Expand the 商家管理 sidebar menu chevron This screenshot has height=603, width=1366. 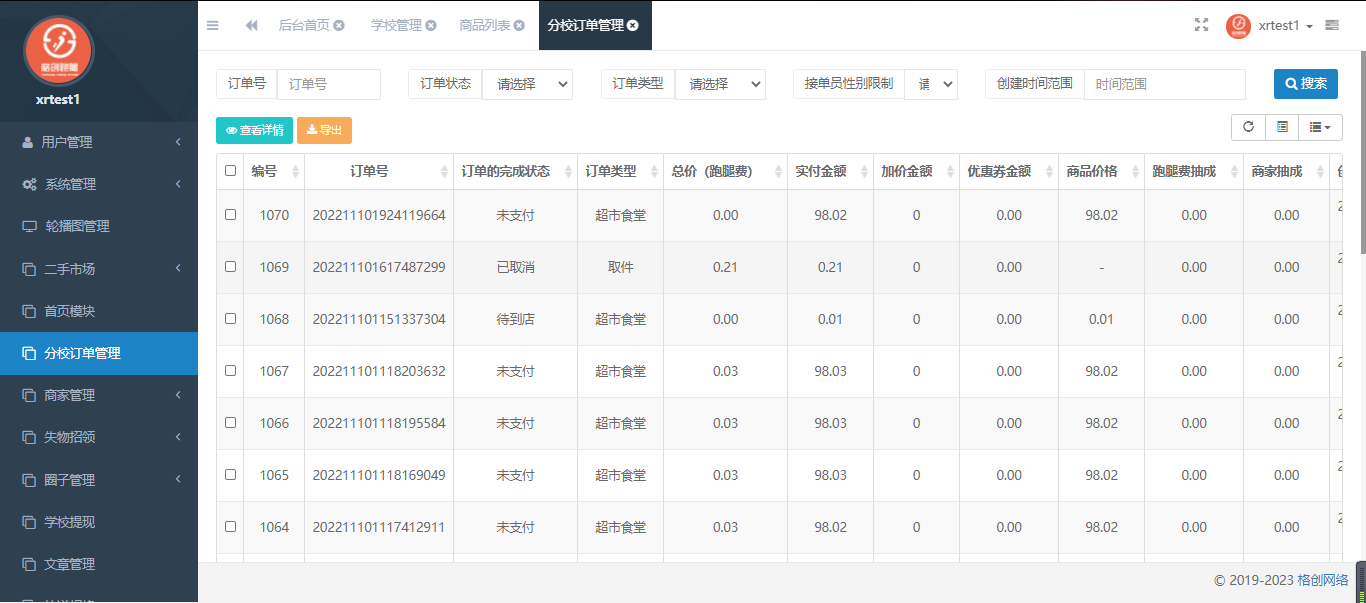point(178,395)
